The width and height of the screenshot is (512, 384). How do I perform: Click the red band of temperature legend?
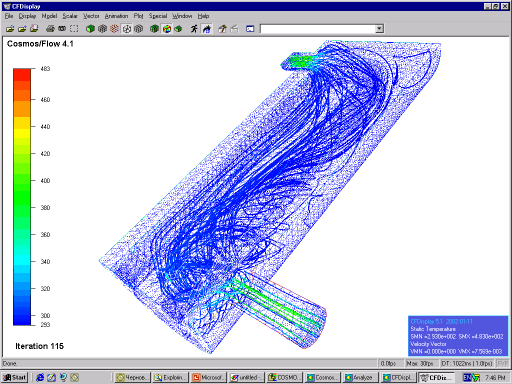22,75
